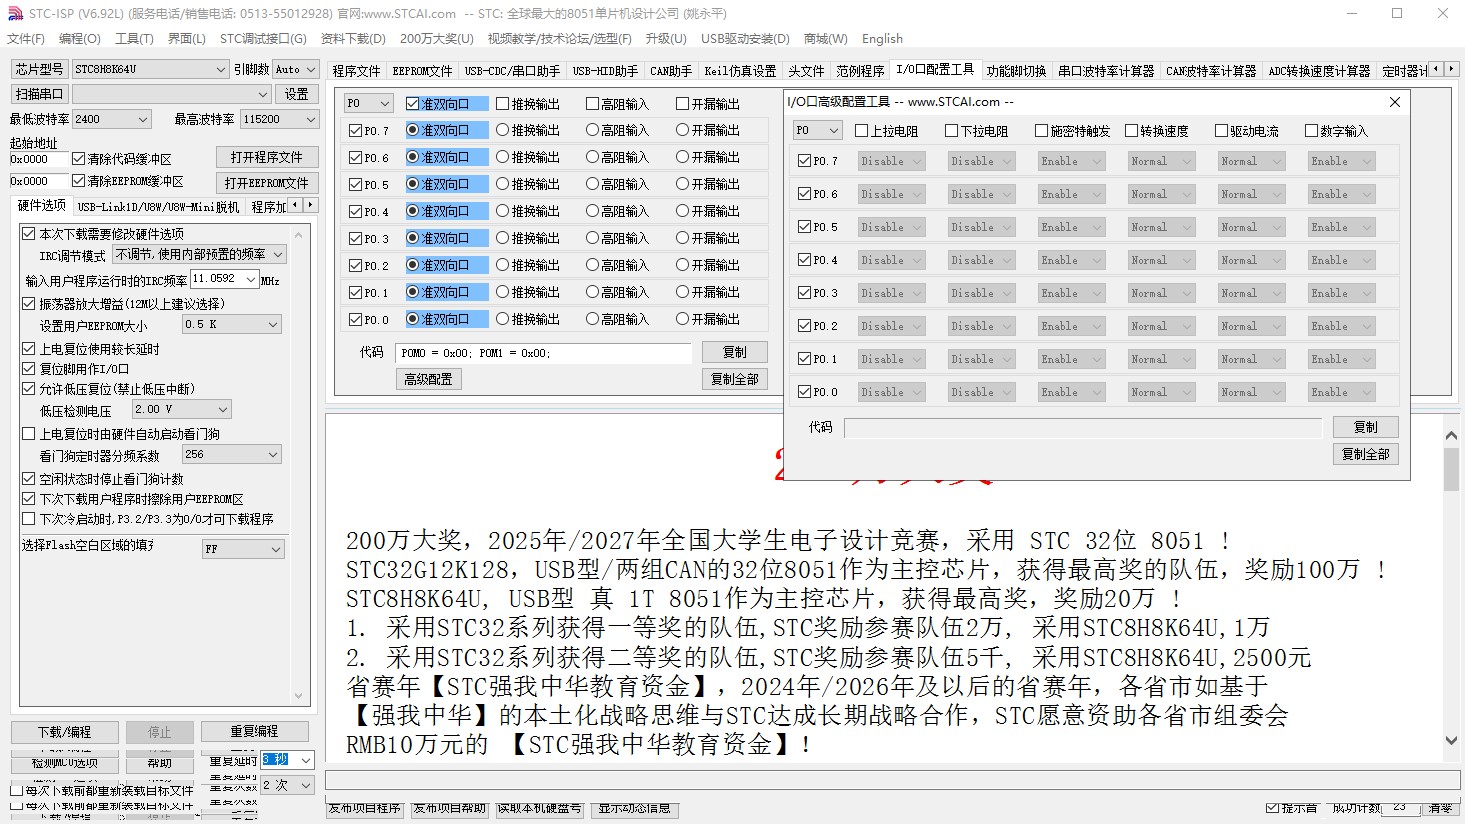The width and height of the screenshot is (1465, 824).
Task: Open the 文件(F) menu
Action: tap(26, 39)
